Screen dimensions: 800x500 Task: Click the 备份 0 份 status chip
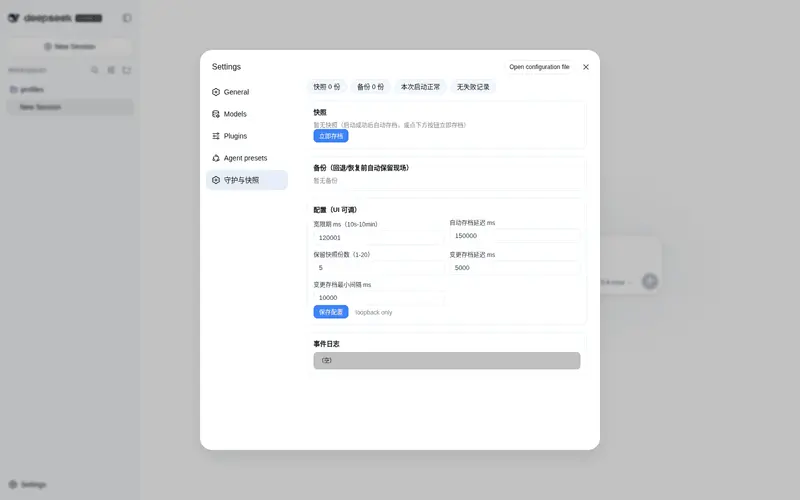[x=370, y=87]
